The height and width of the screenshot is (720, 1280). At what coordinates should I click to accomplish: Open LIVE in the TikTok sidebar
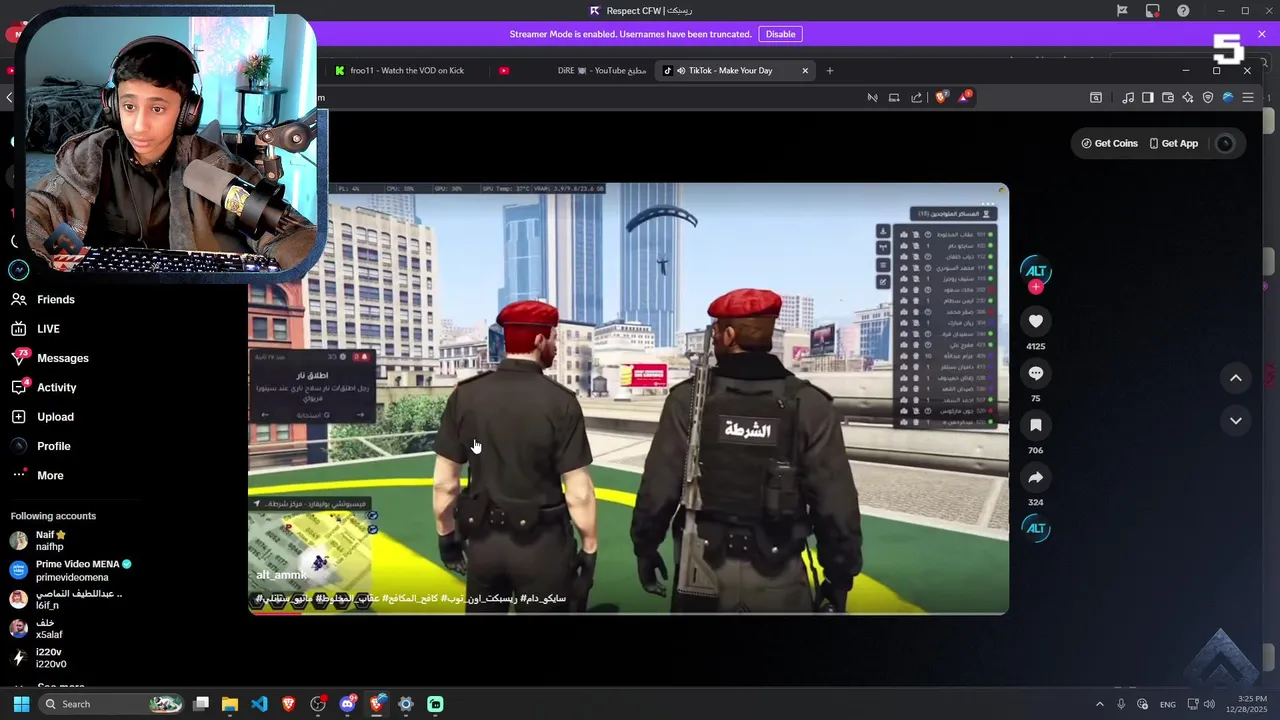tap(36, 329)
